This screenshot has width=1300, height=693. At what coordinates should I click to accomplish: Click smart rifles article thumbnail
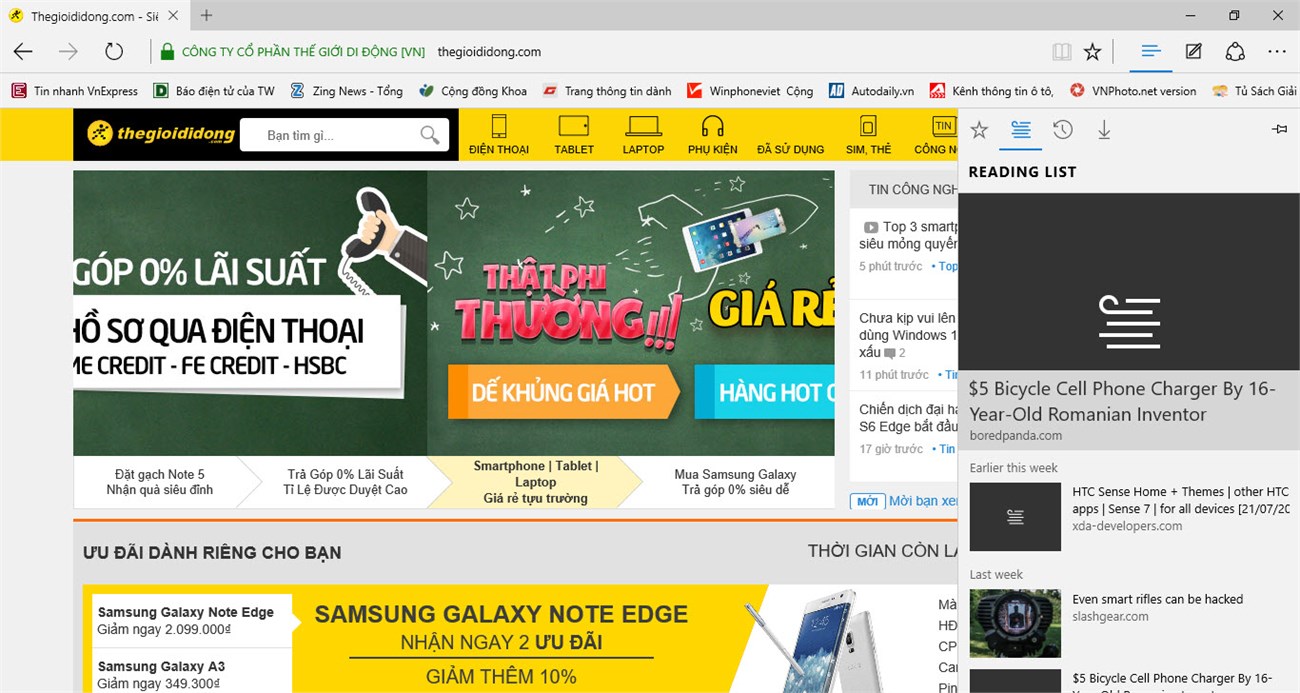1015,624
